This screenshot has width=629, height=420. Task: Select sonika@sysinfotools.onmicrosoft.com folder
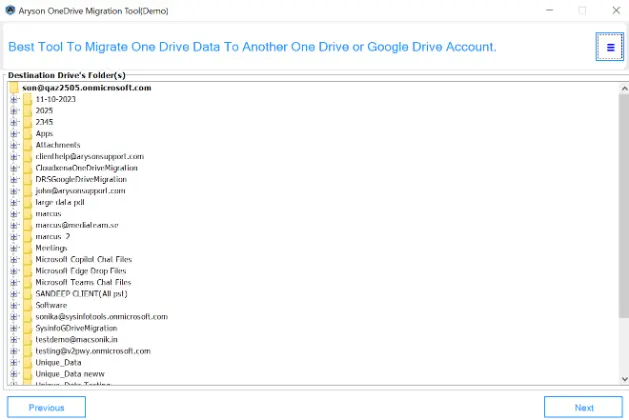click(101, 317)
